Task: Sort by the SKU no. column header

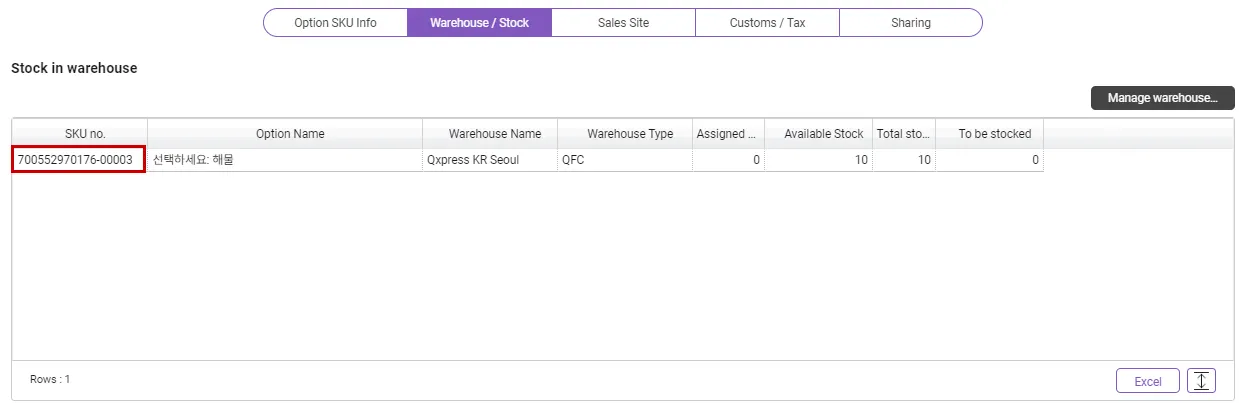Action: 80,134
